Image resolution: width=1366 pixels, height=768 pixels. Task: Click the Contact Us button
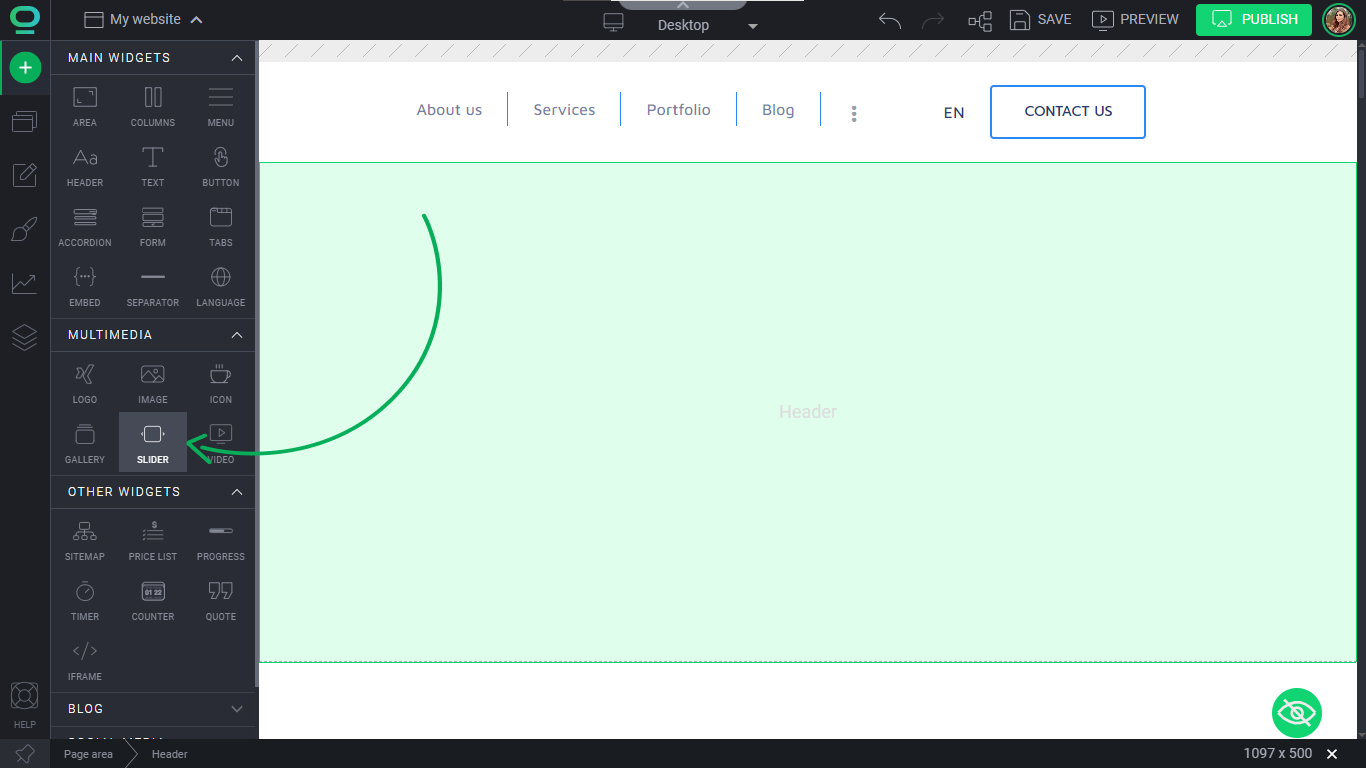(x=1068, y=112)
